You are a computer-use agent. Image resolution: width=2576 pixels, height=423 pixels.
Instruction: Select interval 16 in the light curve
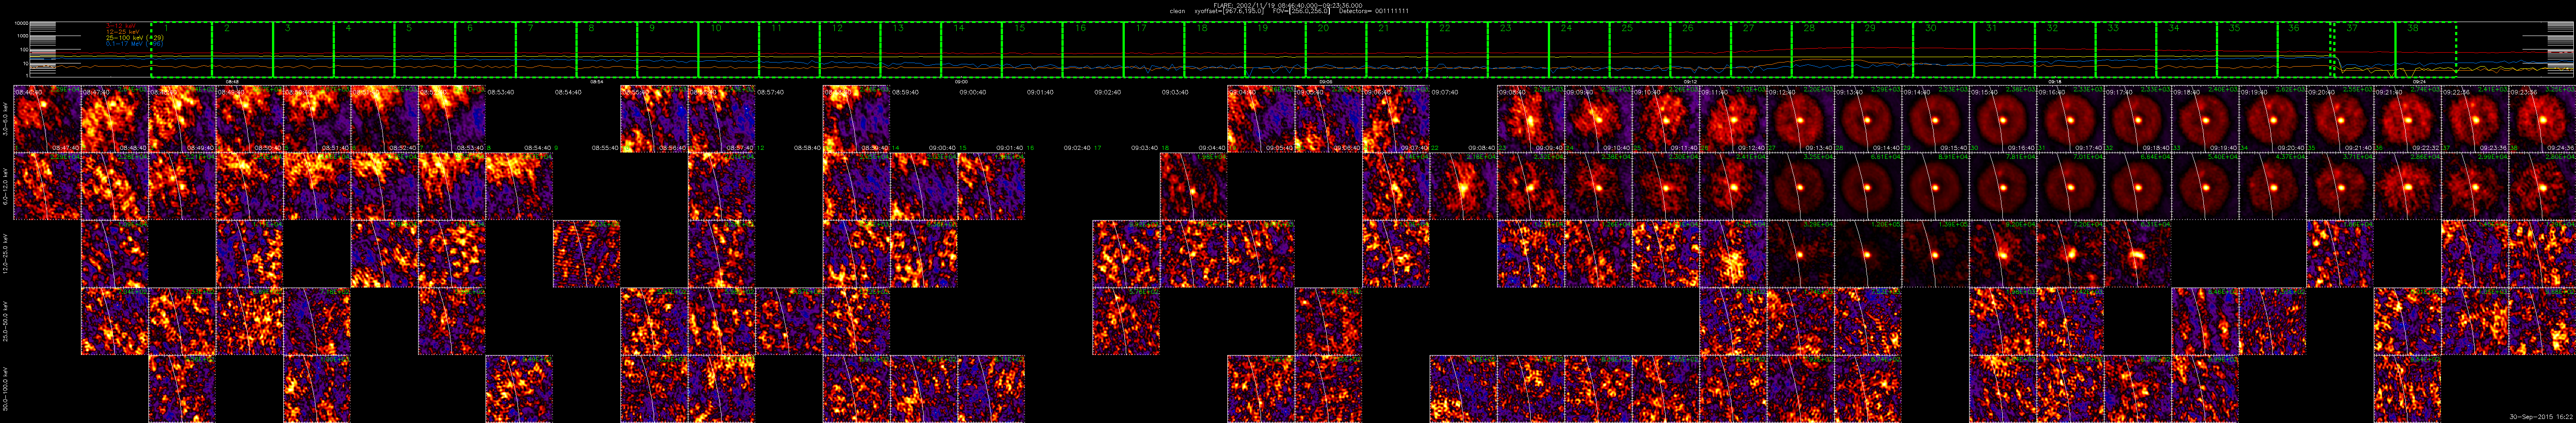[x=1093, y=50]
